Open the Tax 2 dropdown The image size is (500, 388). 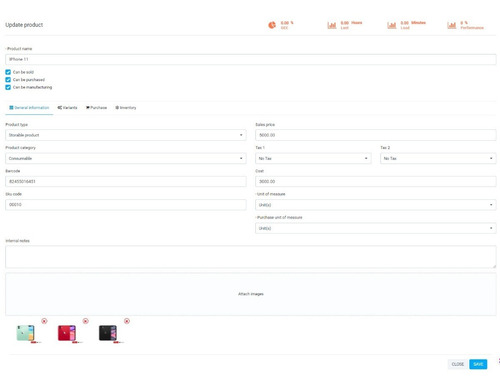(438, 158)
